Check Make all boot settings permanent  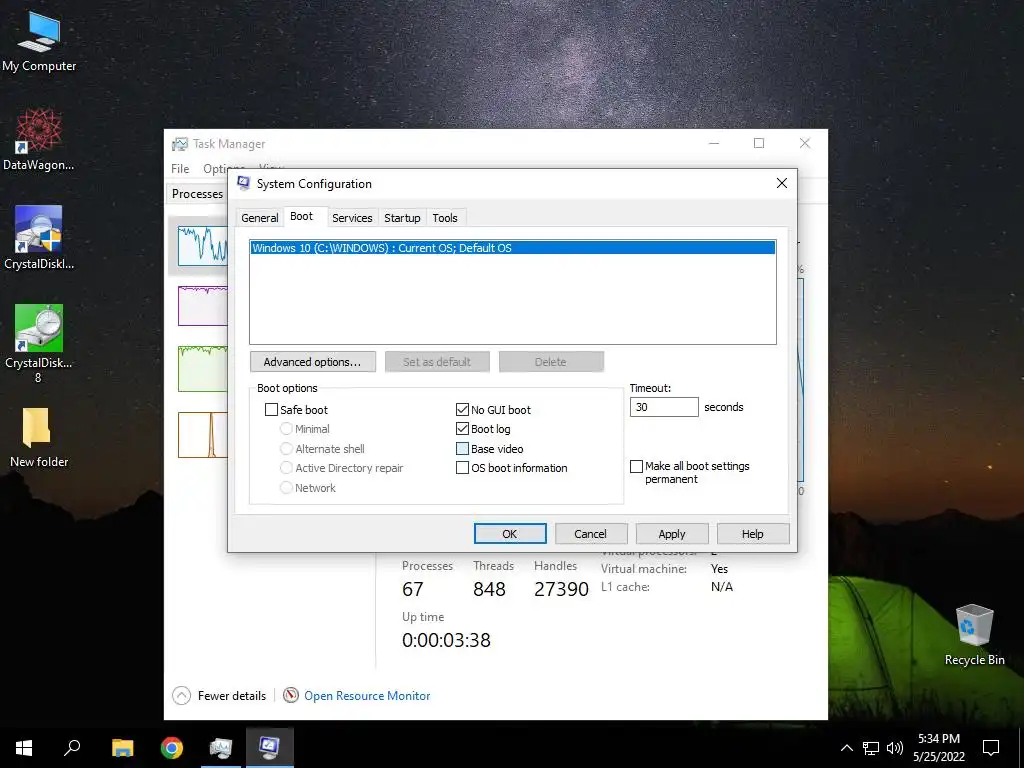tap(636, 466)
